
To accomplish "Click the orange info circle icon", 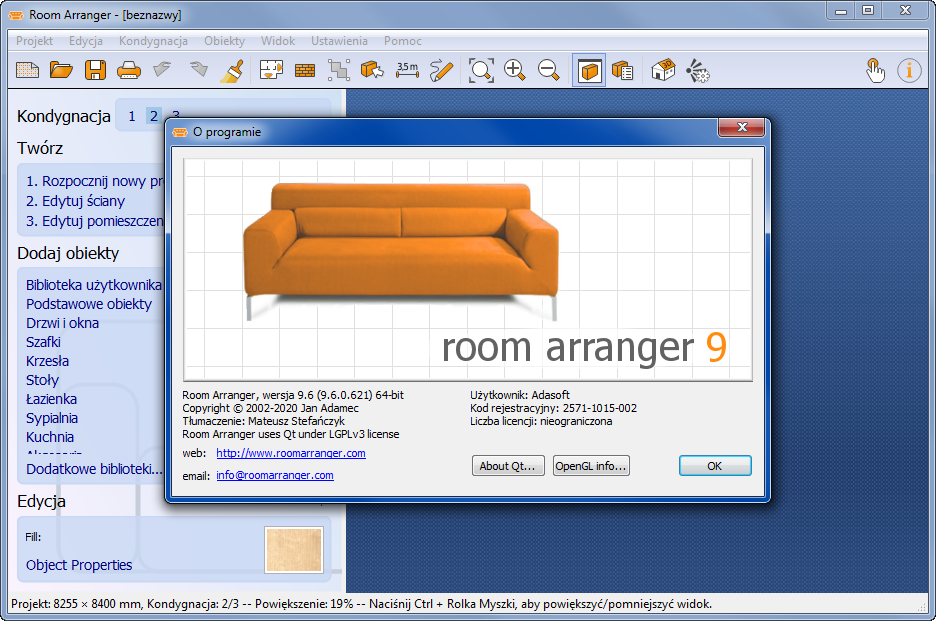I will click(909, 70).
